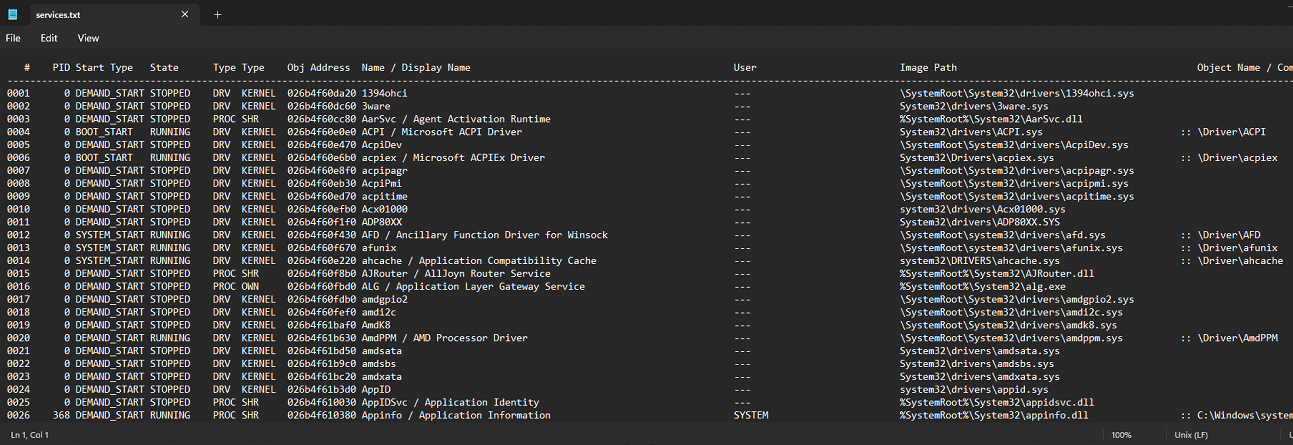The height and width of the screenshot is (445, 1293).
Task: Click the Notepad app icon in title bar
Action: [x=13, y=14]
